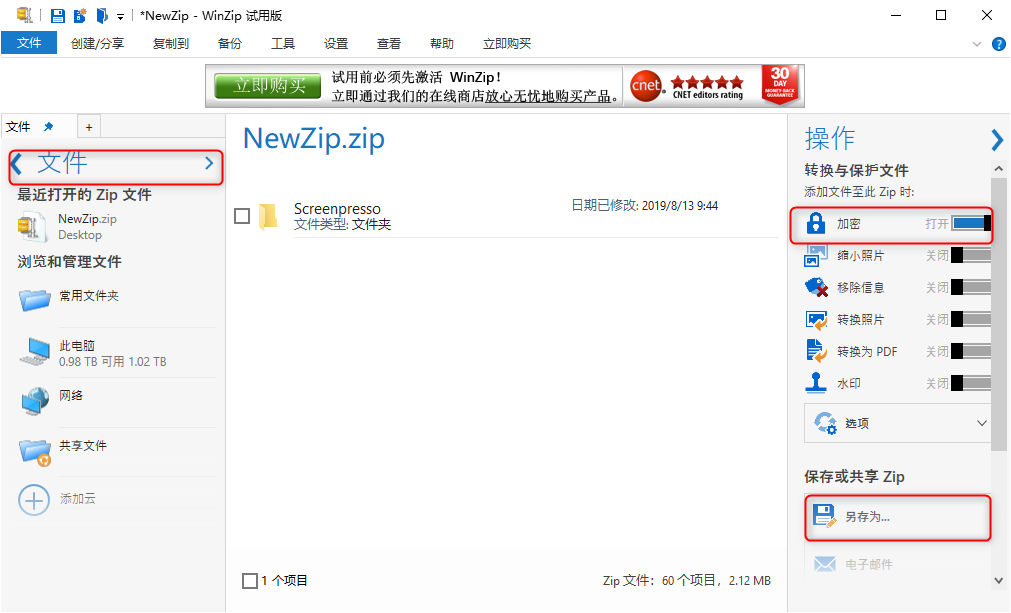
Task: Open the quick access toolbar dropdown arrow
Action: (x=120, y=17)
